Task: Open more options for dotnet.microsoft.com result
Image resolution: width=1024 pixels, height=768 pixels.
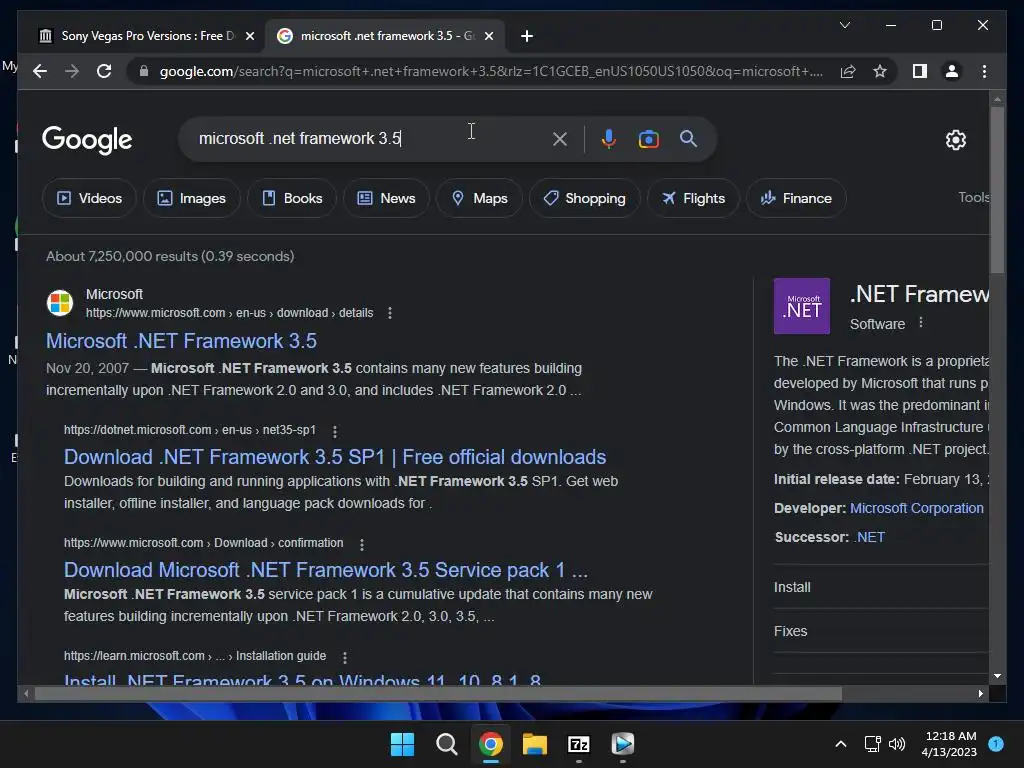Action: [x=335, y=431]
